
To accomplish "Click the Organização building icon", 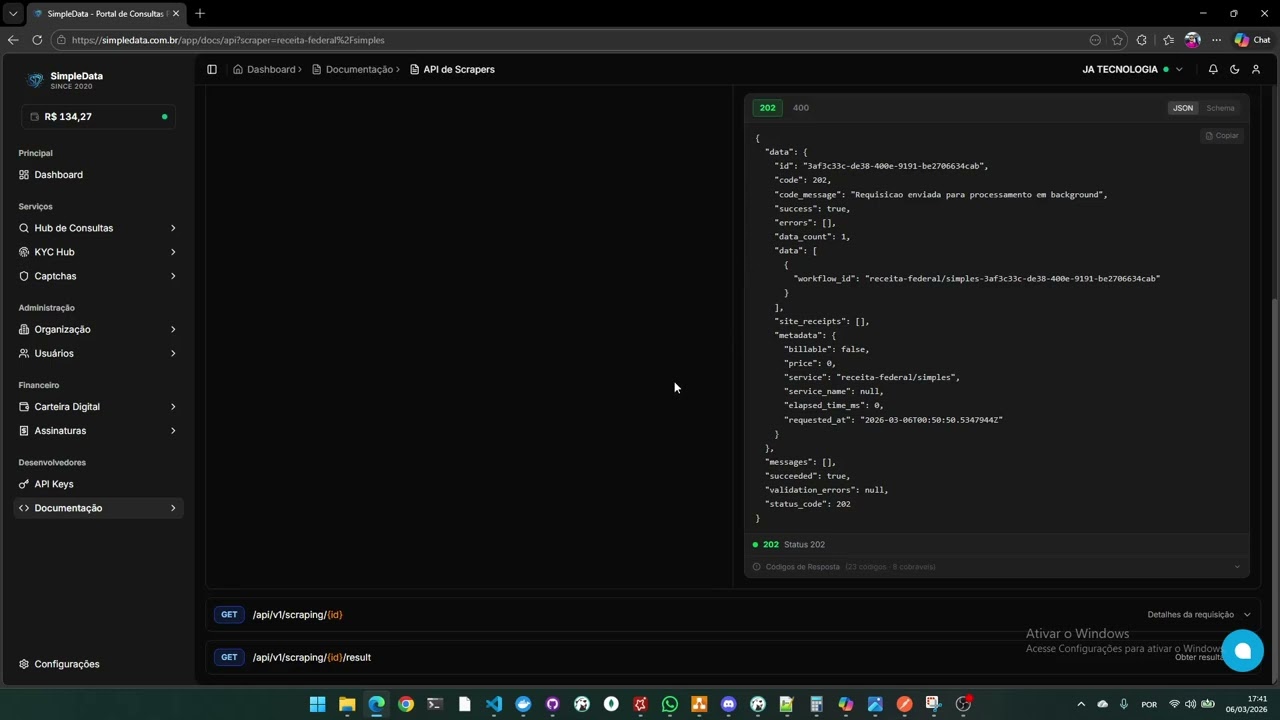I will 24,329.
